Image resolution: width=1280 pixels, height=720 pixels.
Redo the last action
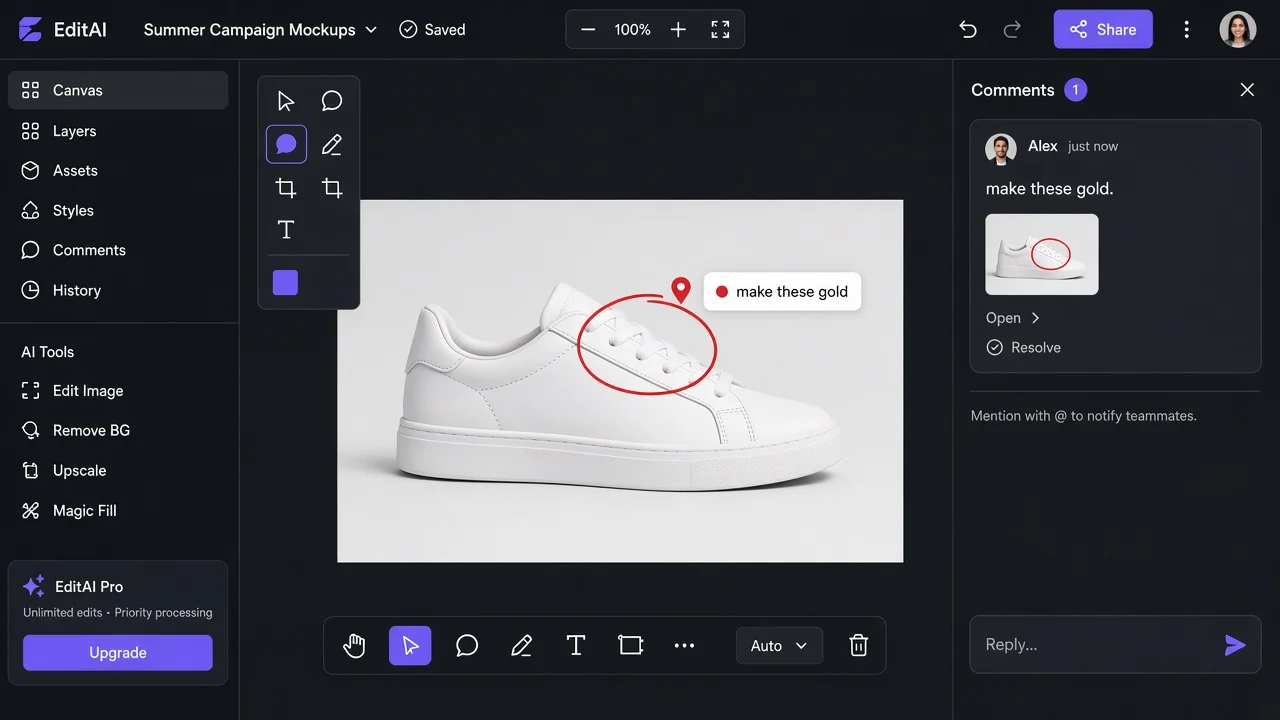pos(1012,30)
